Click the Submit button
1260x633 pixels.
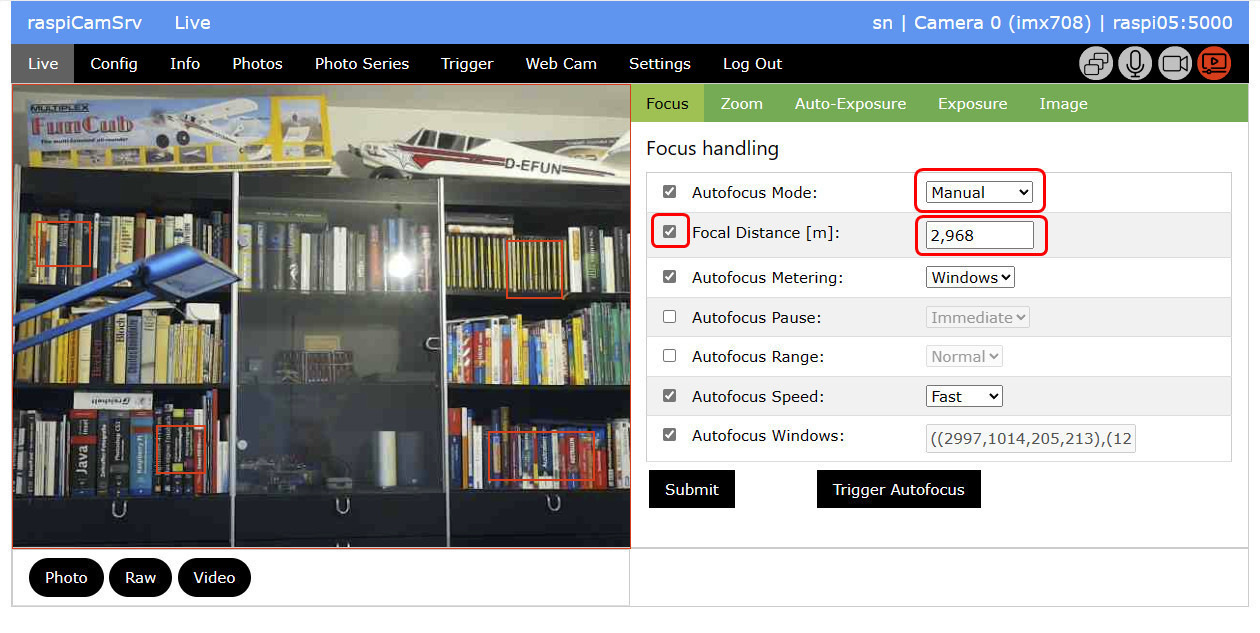[691, 489]
